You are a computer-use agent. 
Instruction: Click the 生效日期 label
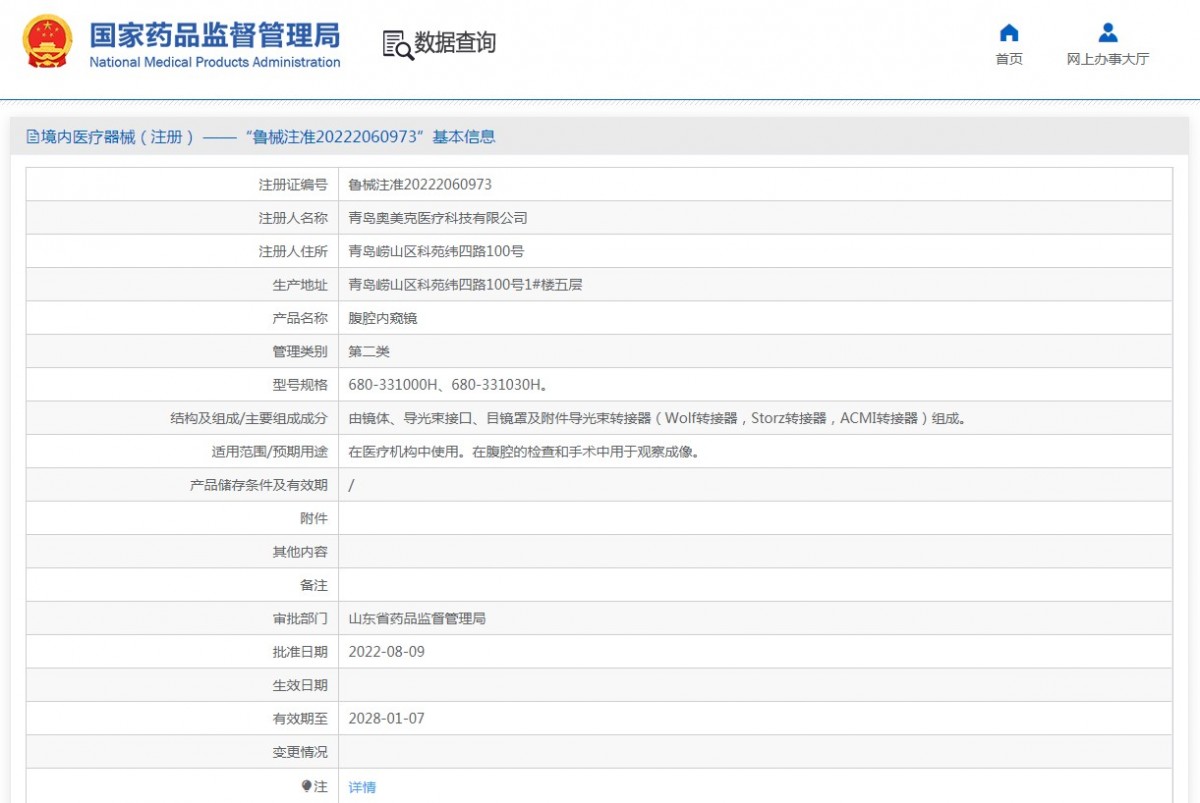pyautogui.click(x=300, y=686)
